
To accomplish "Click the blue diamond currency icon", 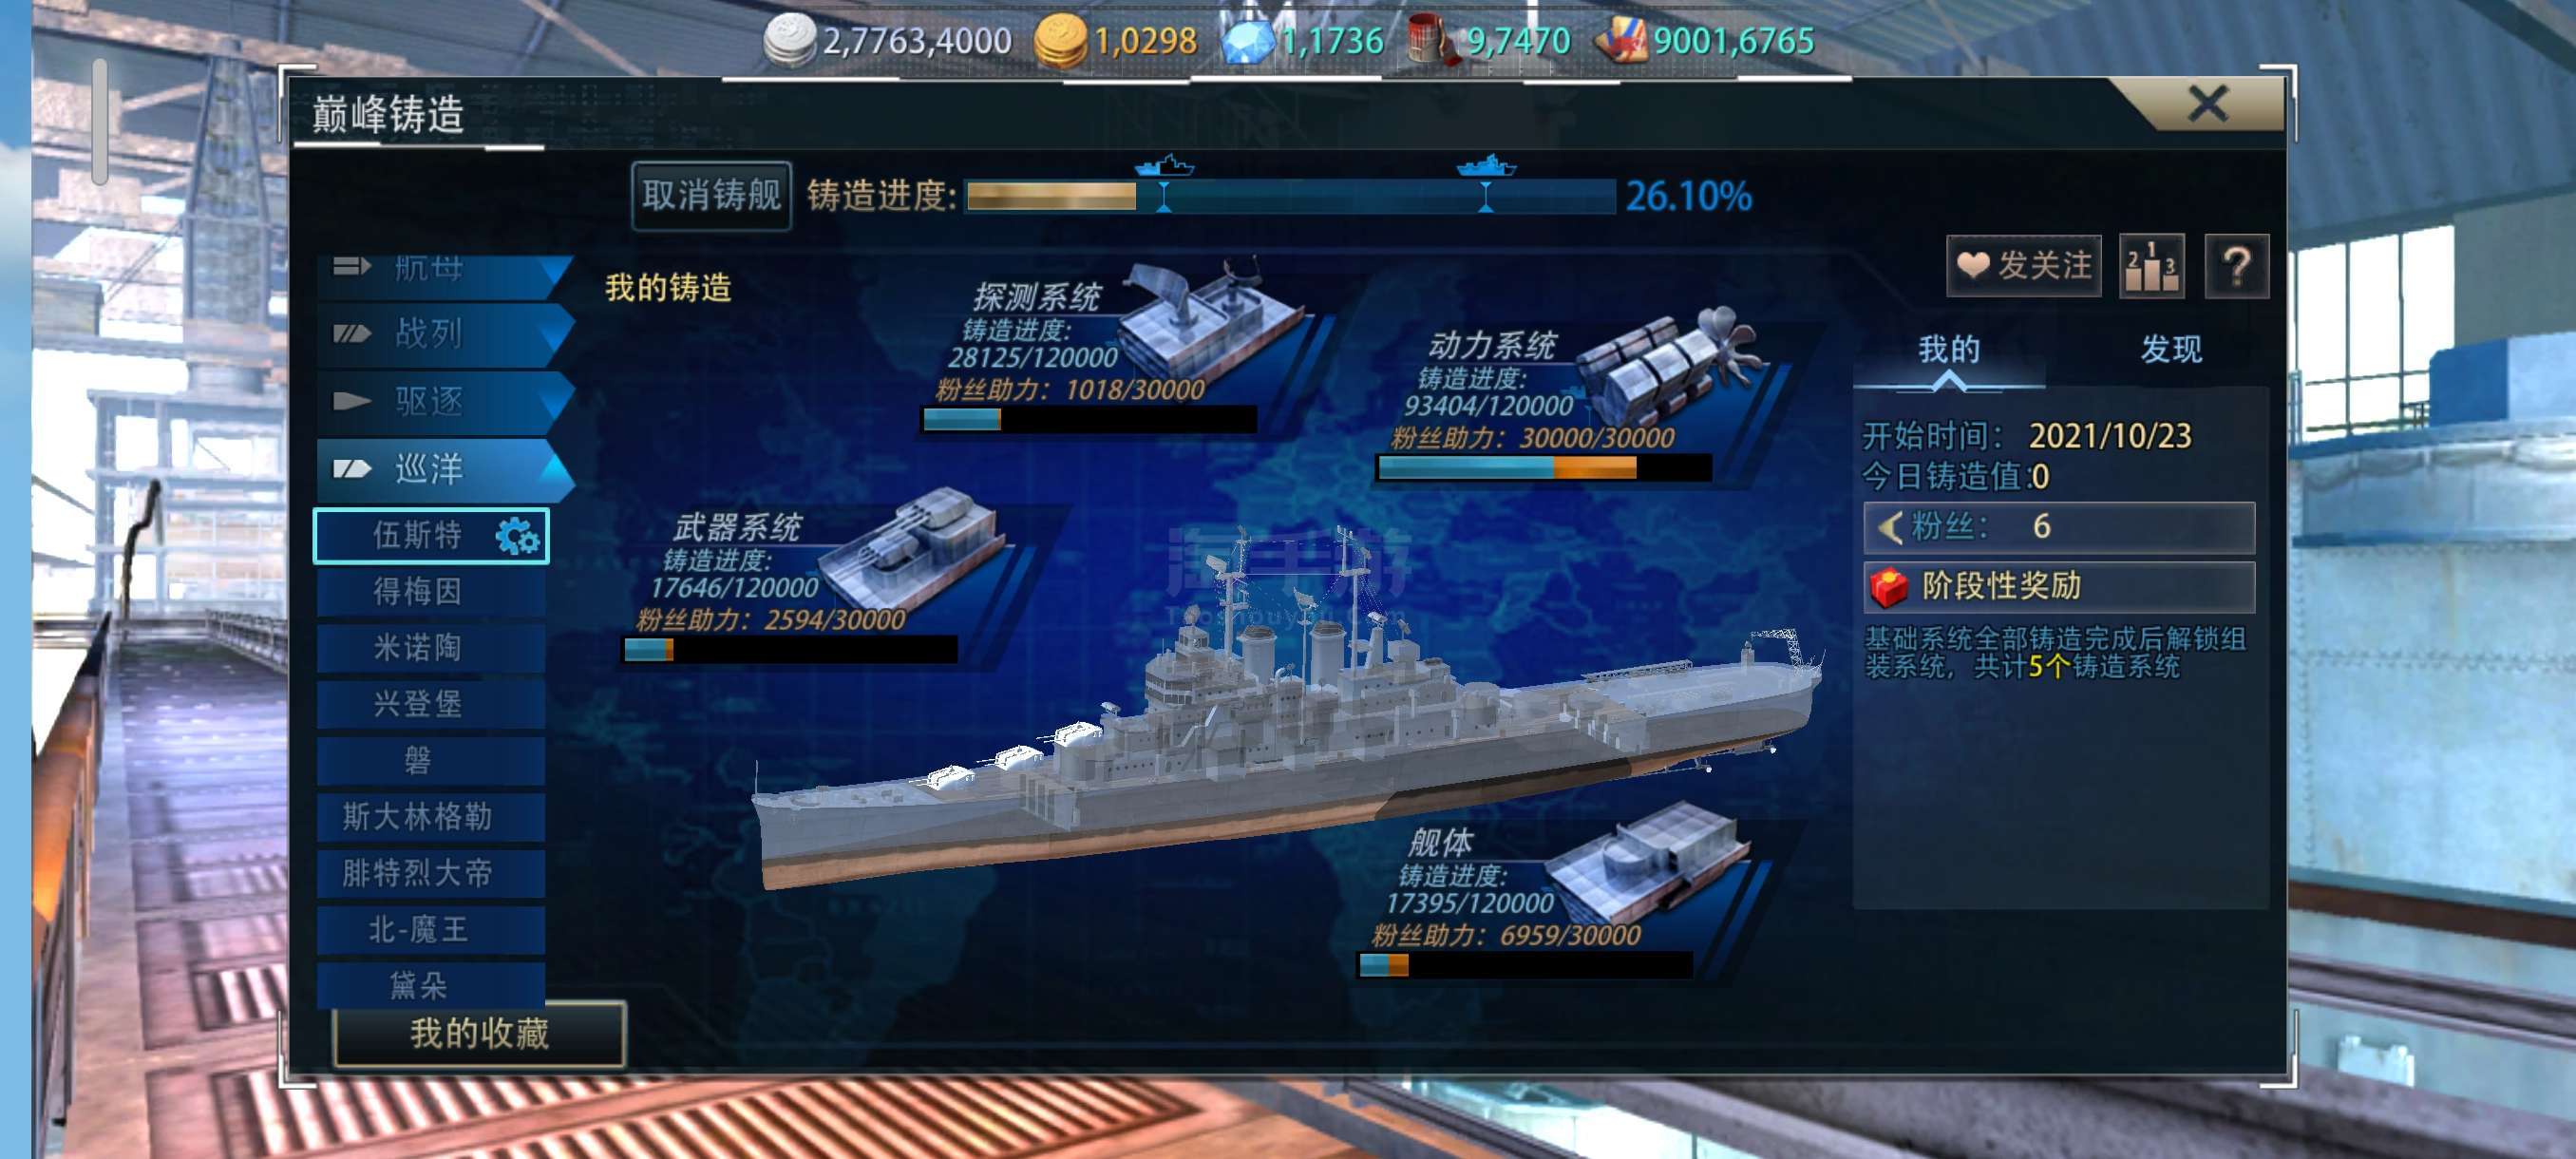I will (x=1247, y=41).
